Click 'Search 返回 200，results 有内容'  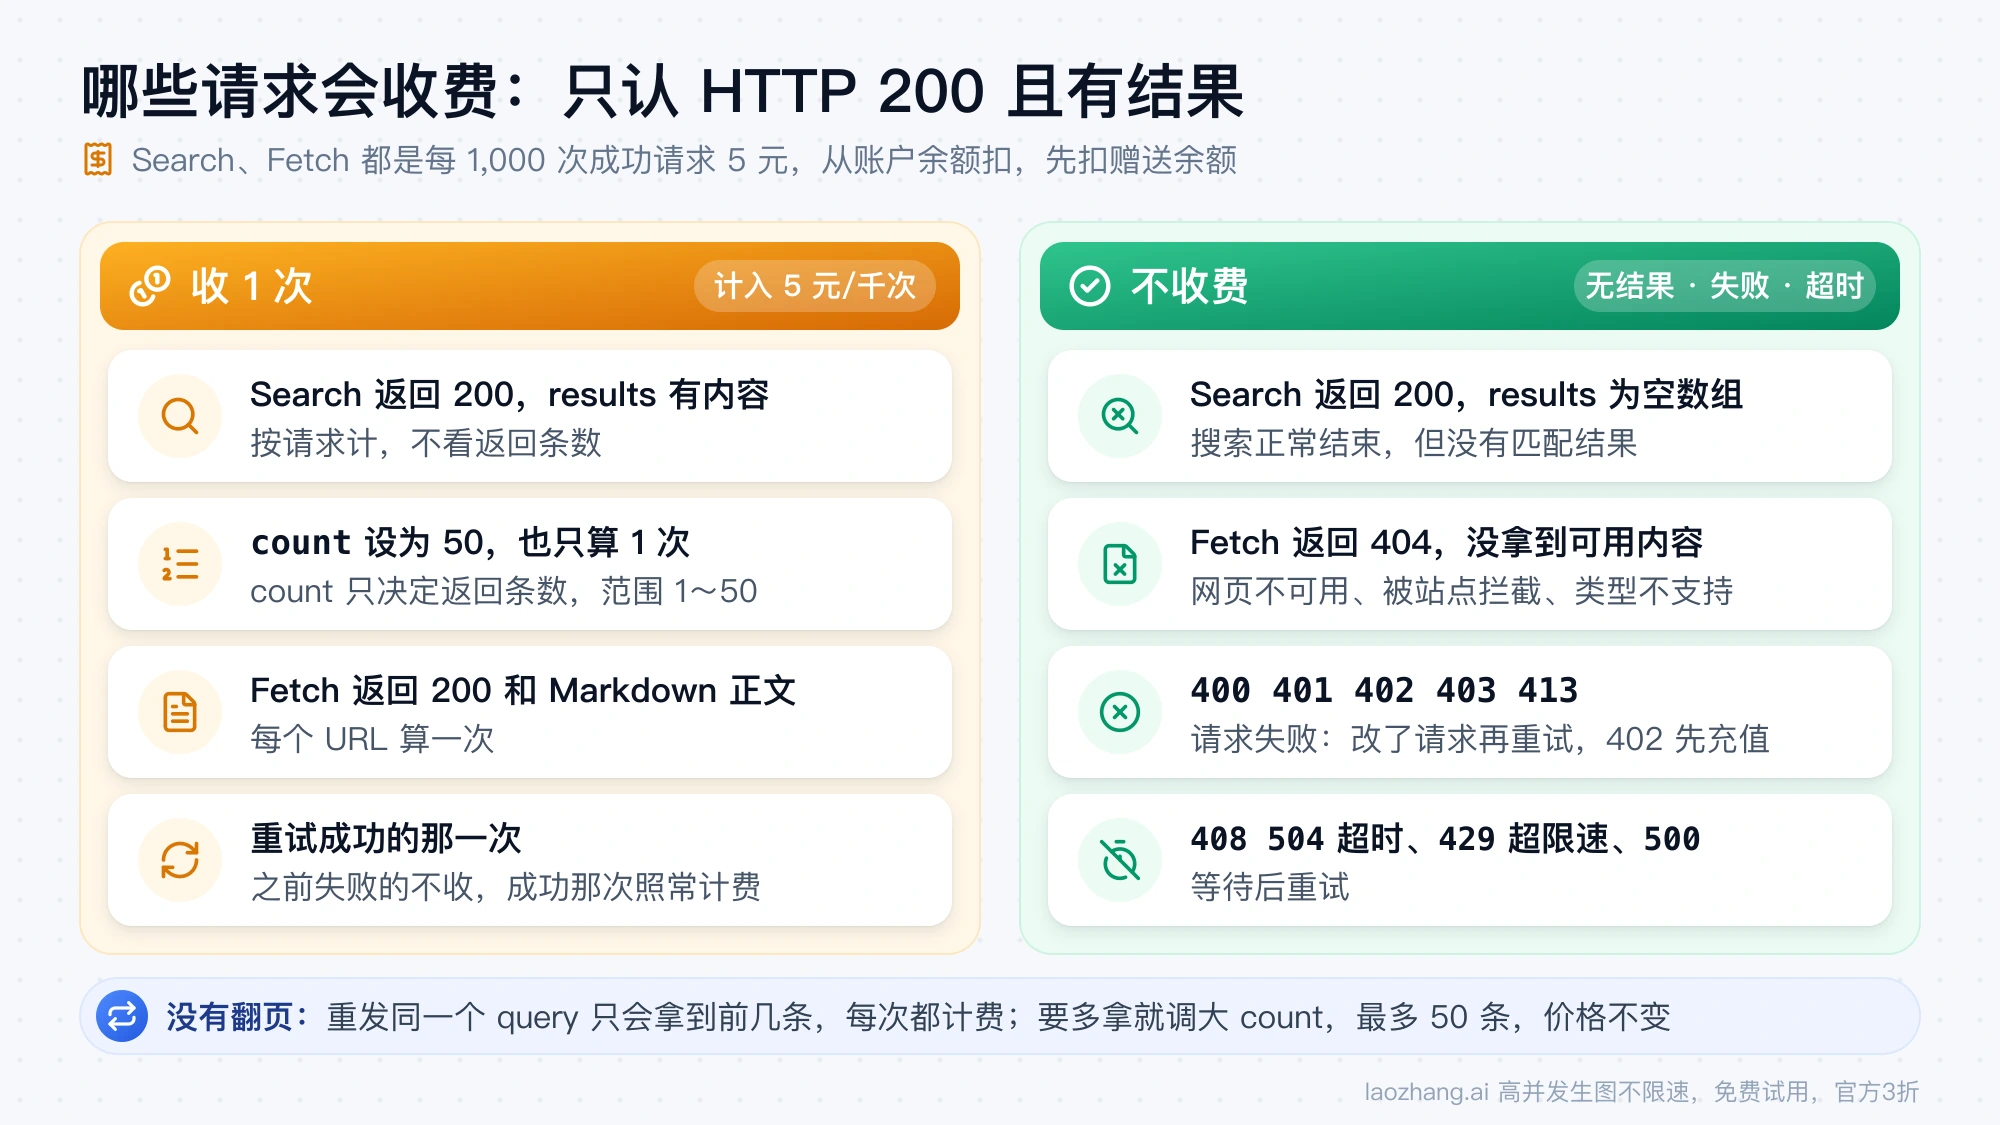coord(509,394)
